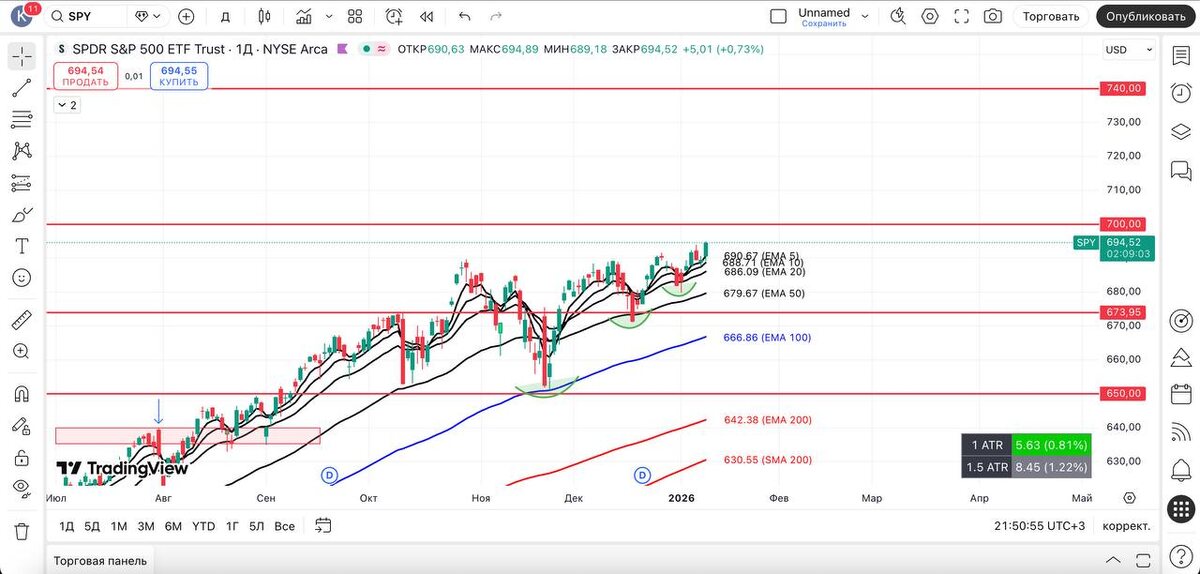Open the Торговая панель tab
1200x574 pixels.
[100, 560]
